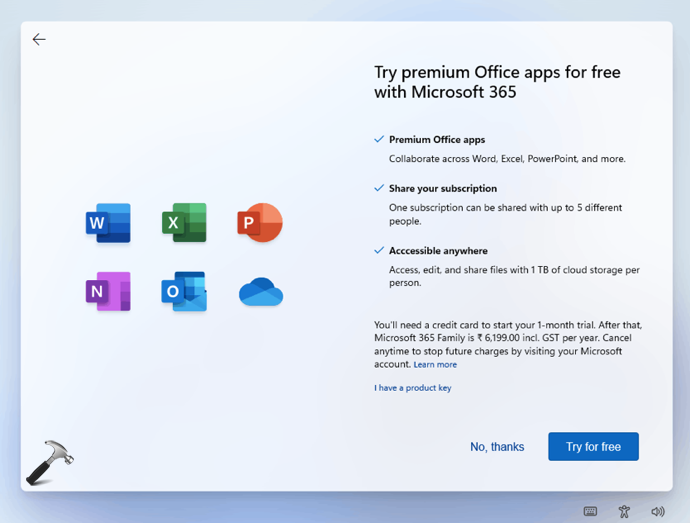Screen dimensions: 690x523
Task: Click the OneNote app icon
Action: (x=108, y=291)
